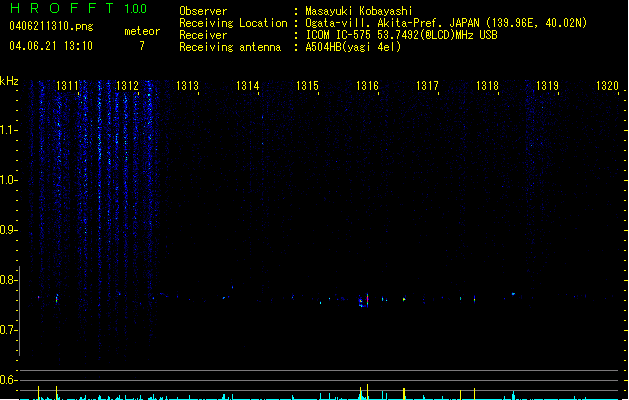The image size is (629, 400).
Task: Click the timestamp 04.06.21 13:10
Action: point(51,46)
